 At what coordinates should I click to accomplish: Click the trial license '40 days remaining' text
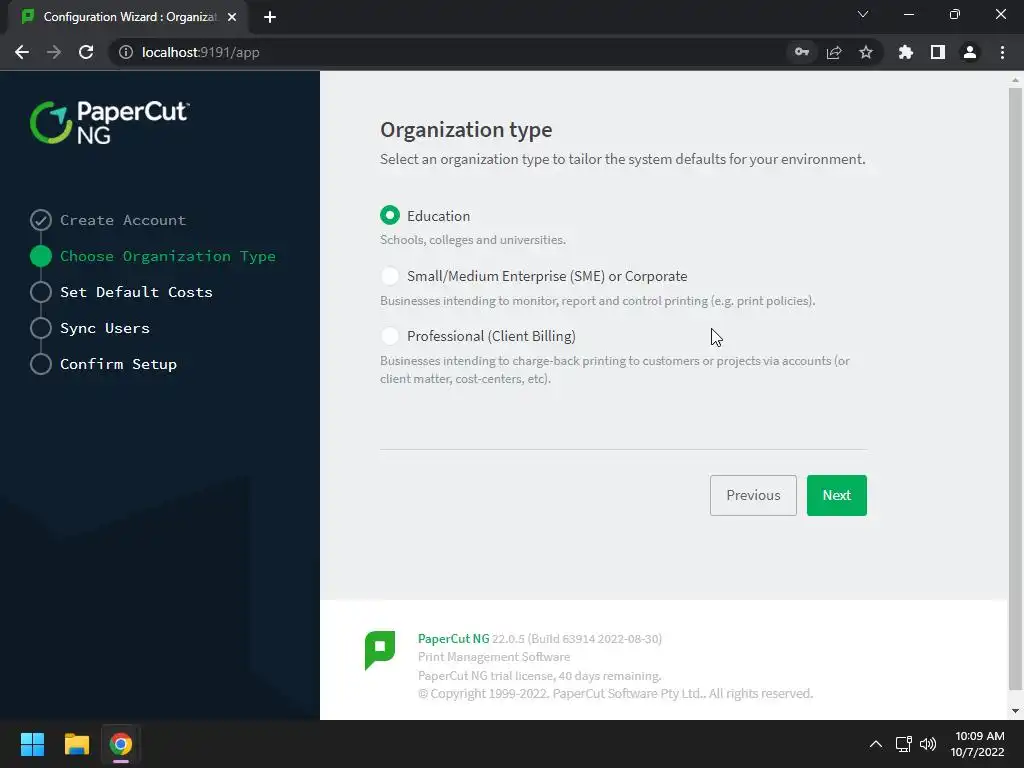(x=539, y=675)
